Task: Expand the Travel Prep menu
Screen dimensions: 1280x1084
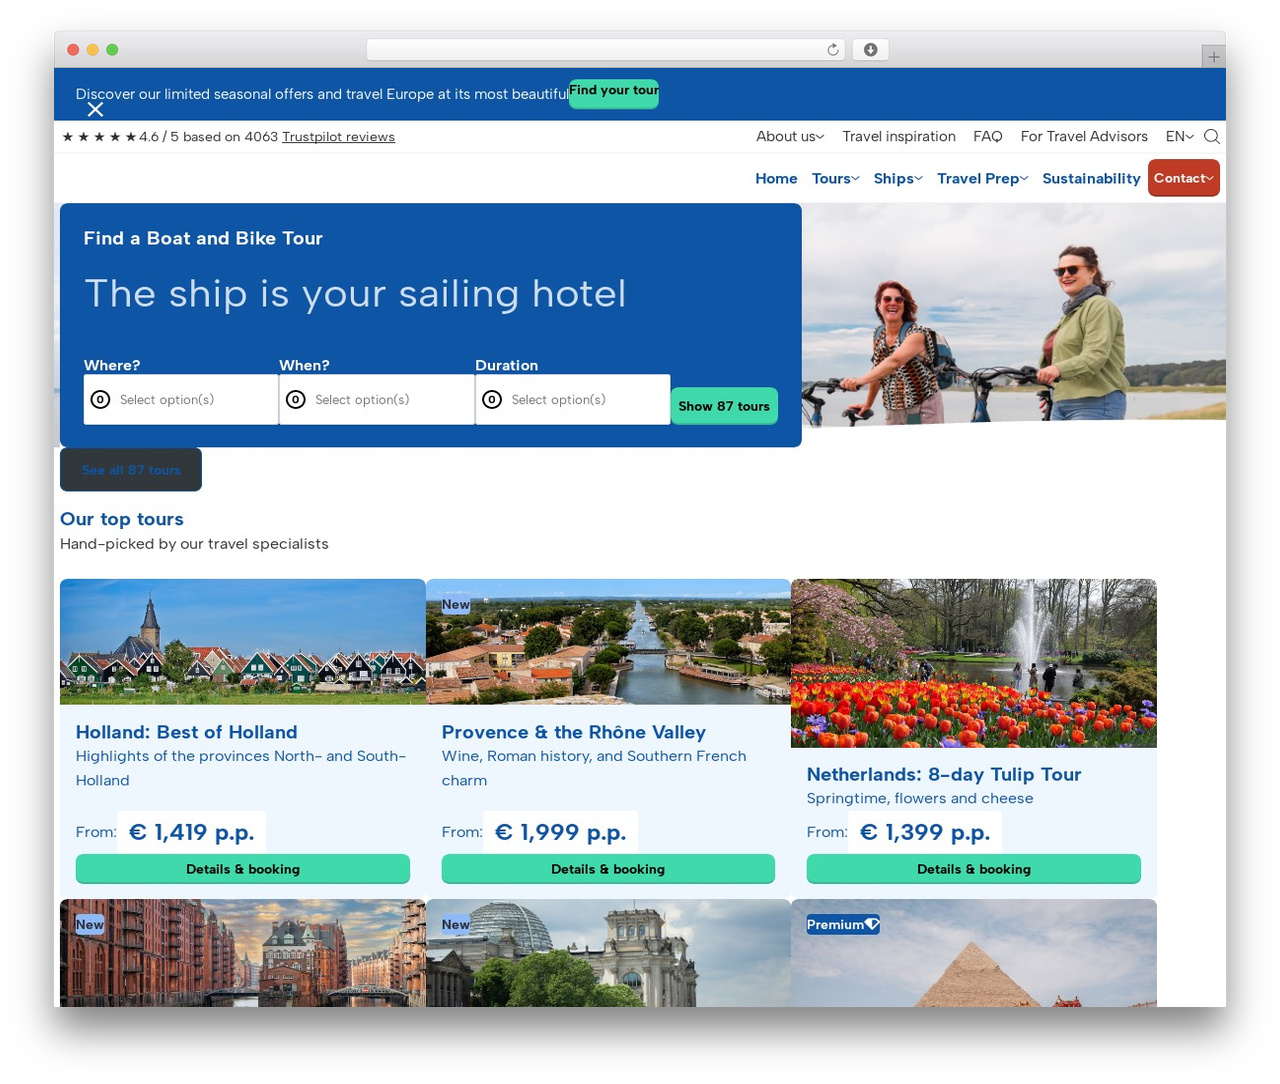Action: (x=983, y=178)
